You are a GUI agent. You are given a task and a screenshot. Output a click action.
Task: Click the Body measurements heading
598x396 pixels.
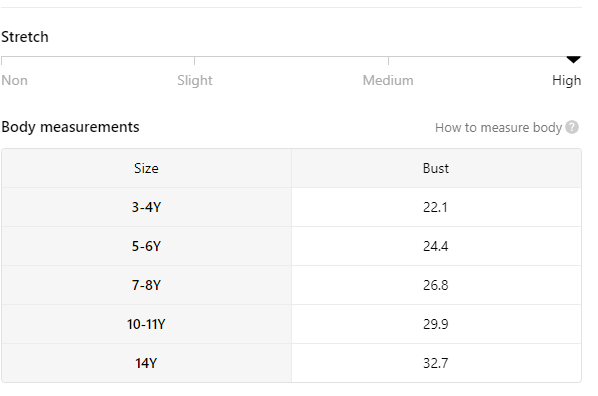(70, 127)
